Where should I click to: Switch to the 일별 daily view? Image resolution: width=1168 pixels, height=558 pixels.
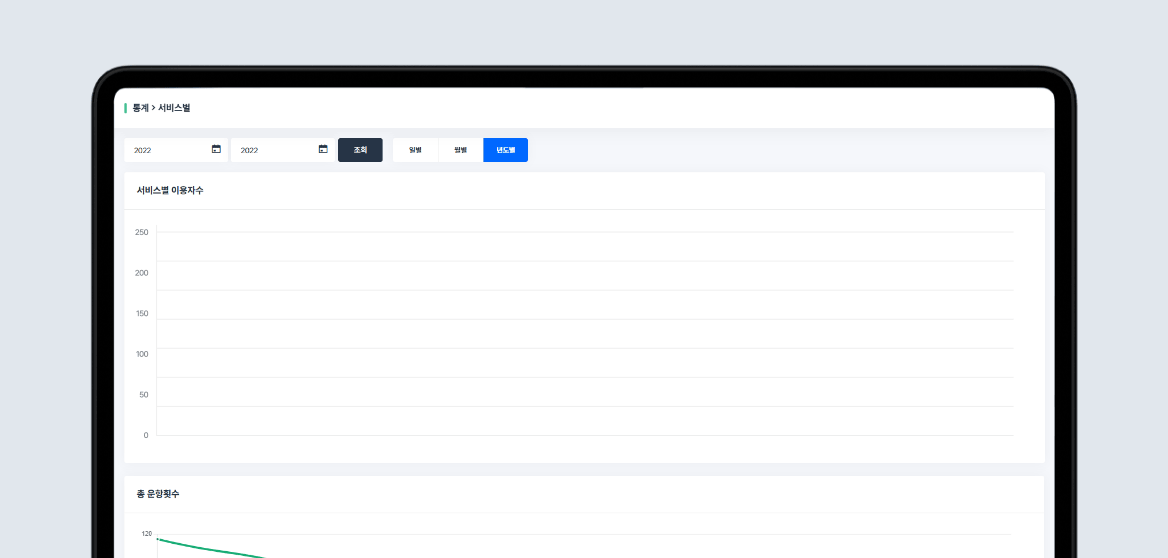click(415, 150)
